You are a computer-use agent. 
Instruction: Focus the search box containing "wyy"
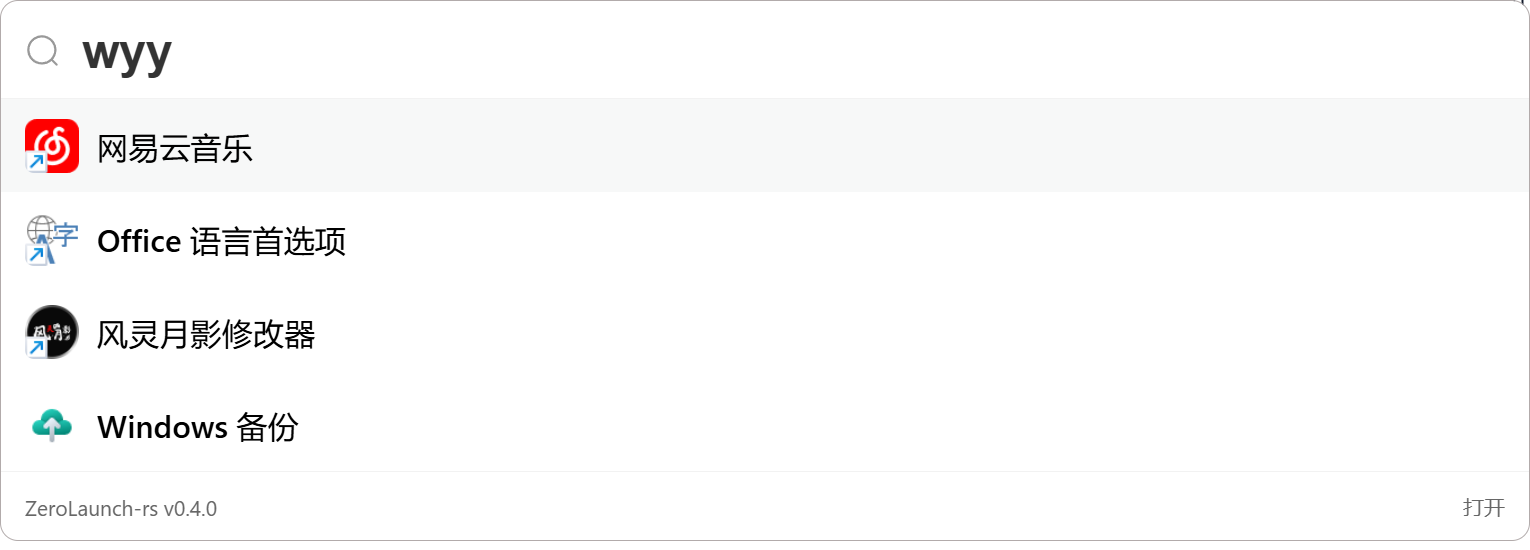pyautogui.click(x=700, y=50)
